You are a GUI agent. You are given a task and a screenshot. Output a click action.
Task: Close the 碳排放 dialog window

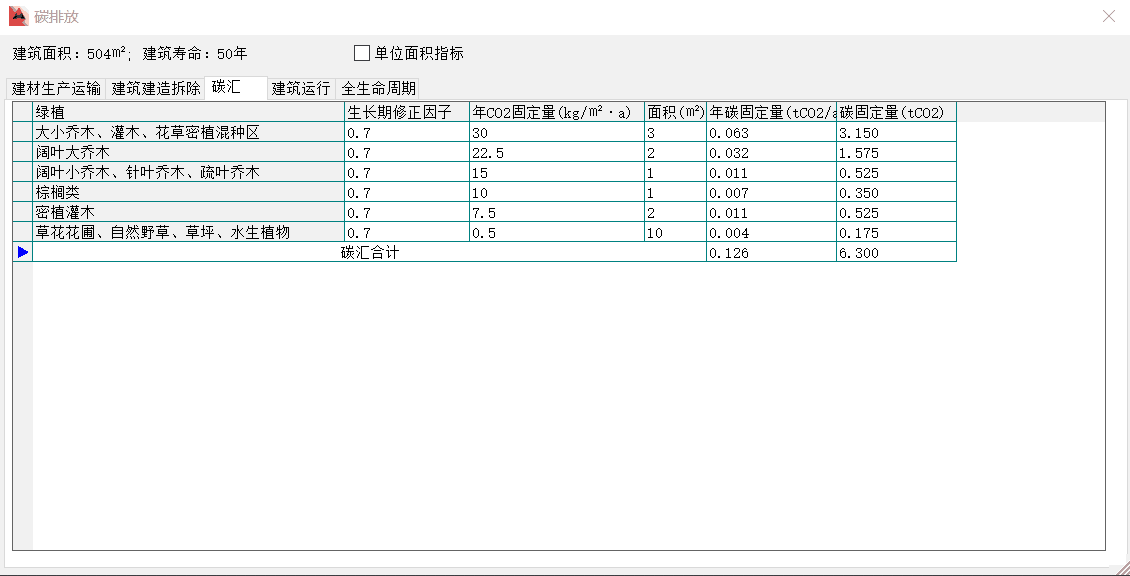[x=1108, y=16]
